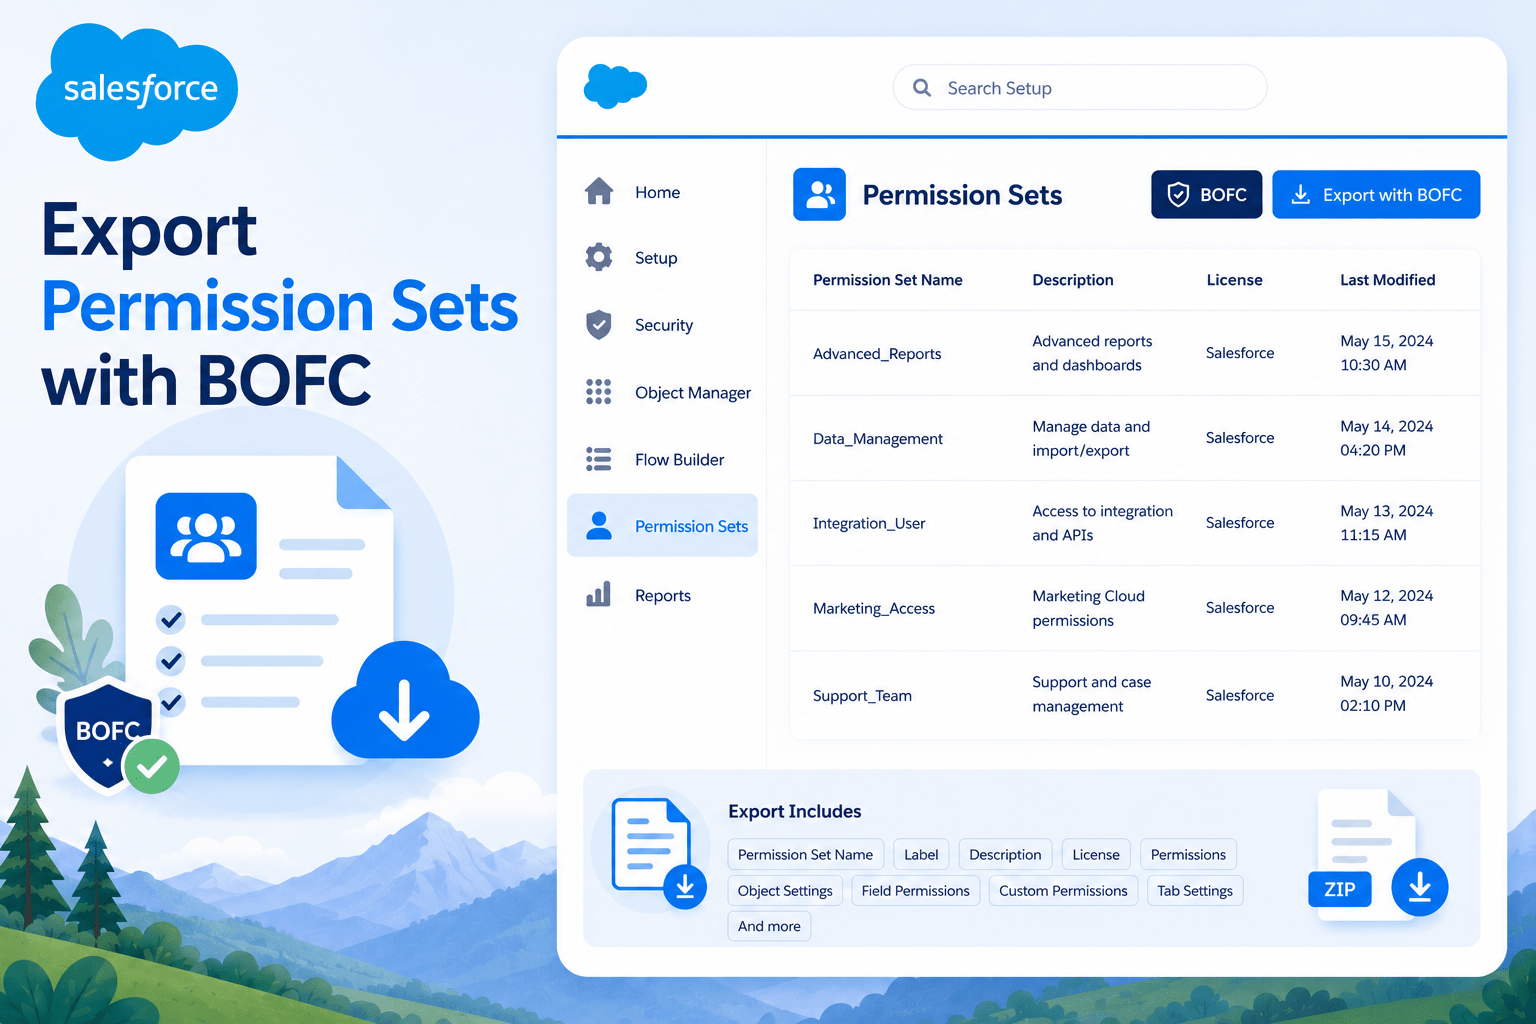The image size is (1536, 1024).
Task: Click "Advanced reports and dashboards" description
Action: (x=1092, y=353)
